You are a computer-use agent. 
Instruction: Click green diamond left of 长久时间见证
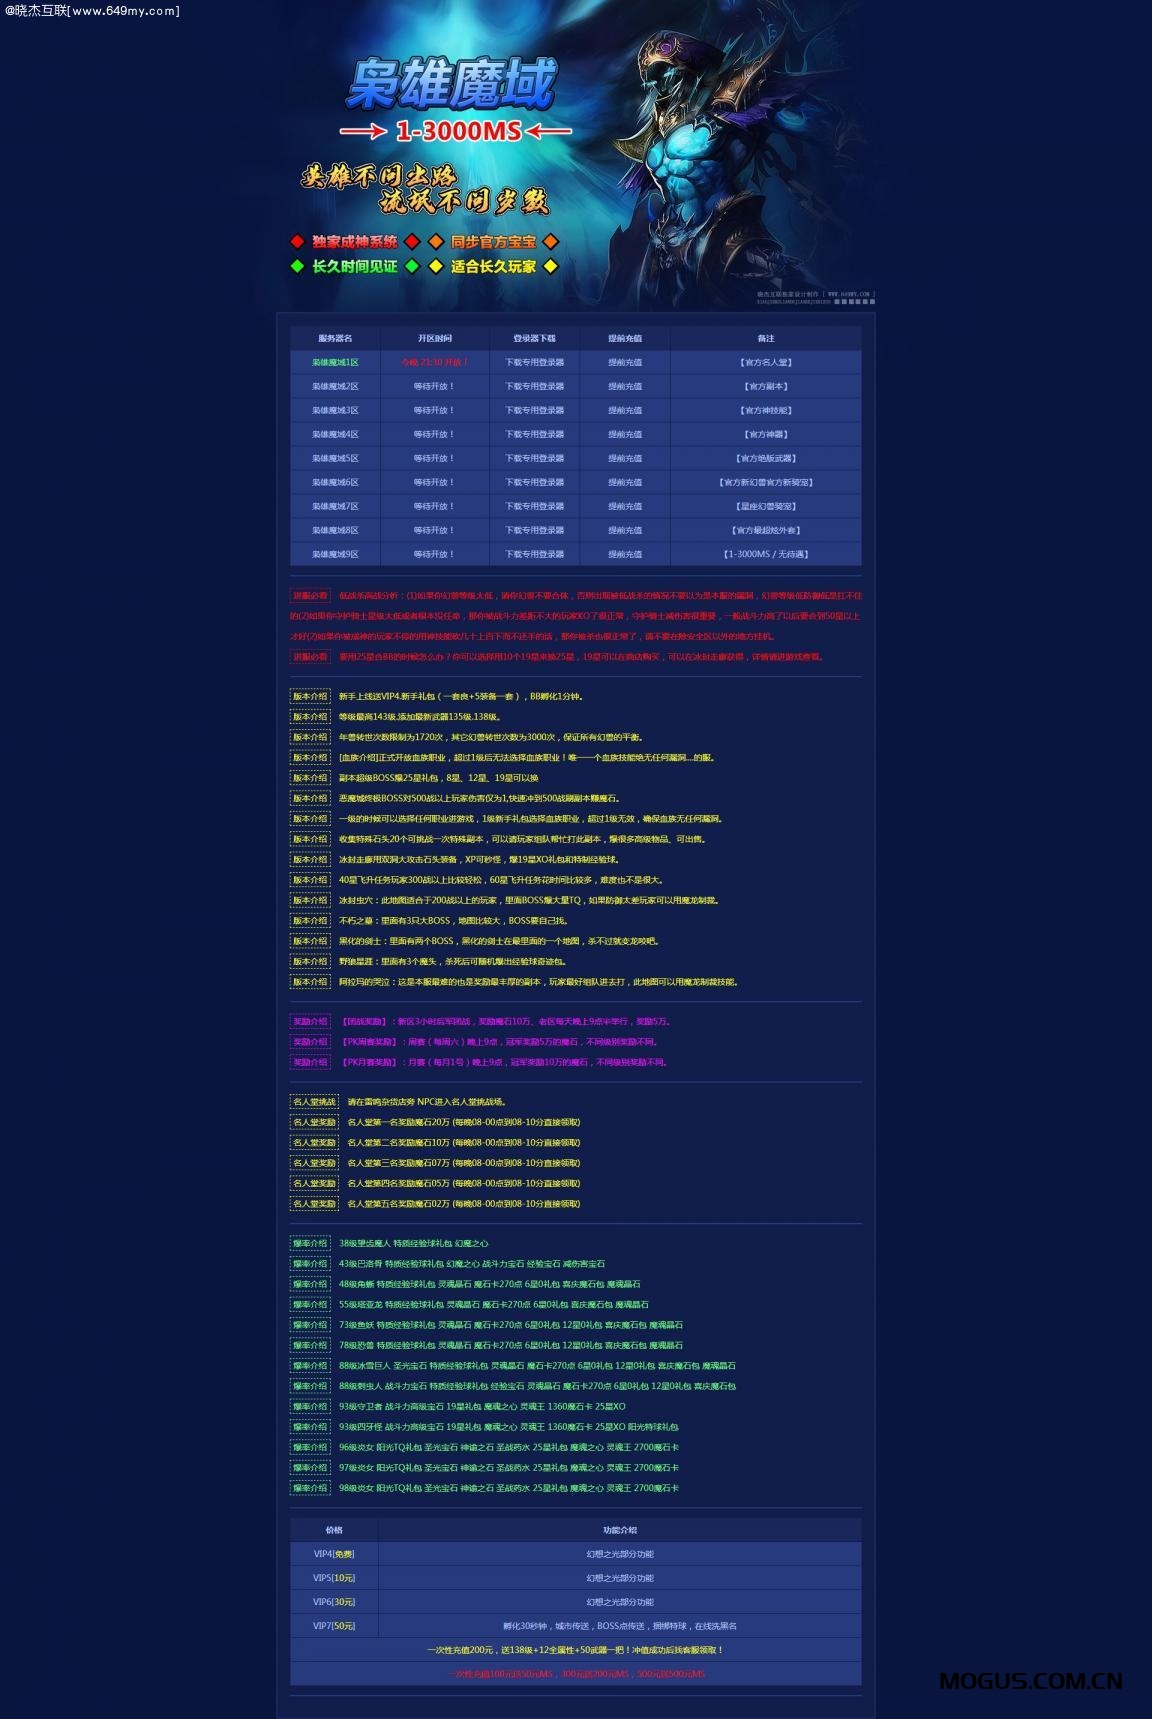pyautogui.click(x=297, y=267)
